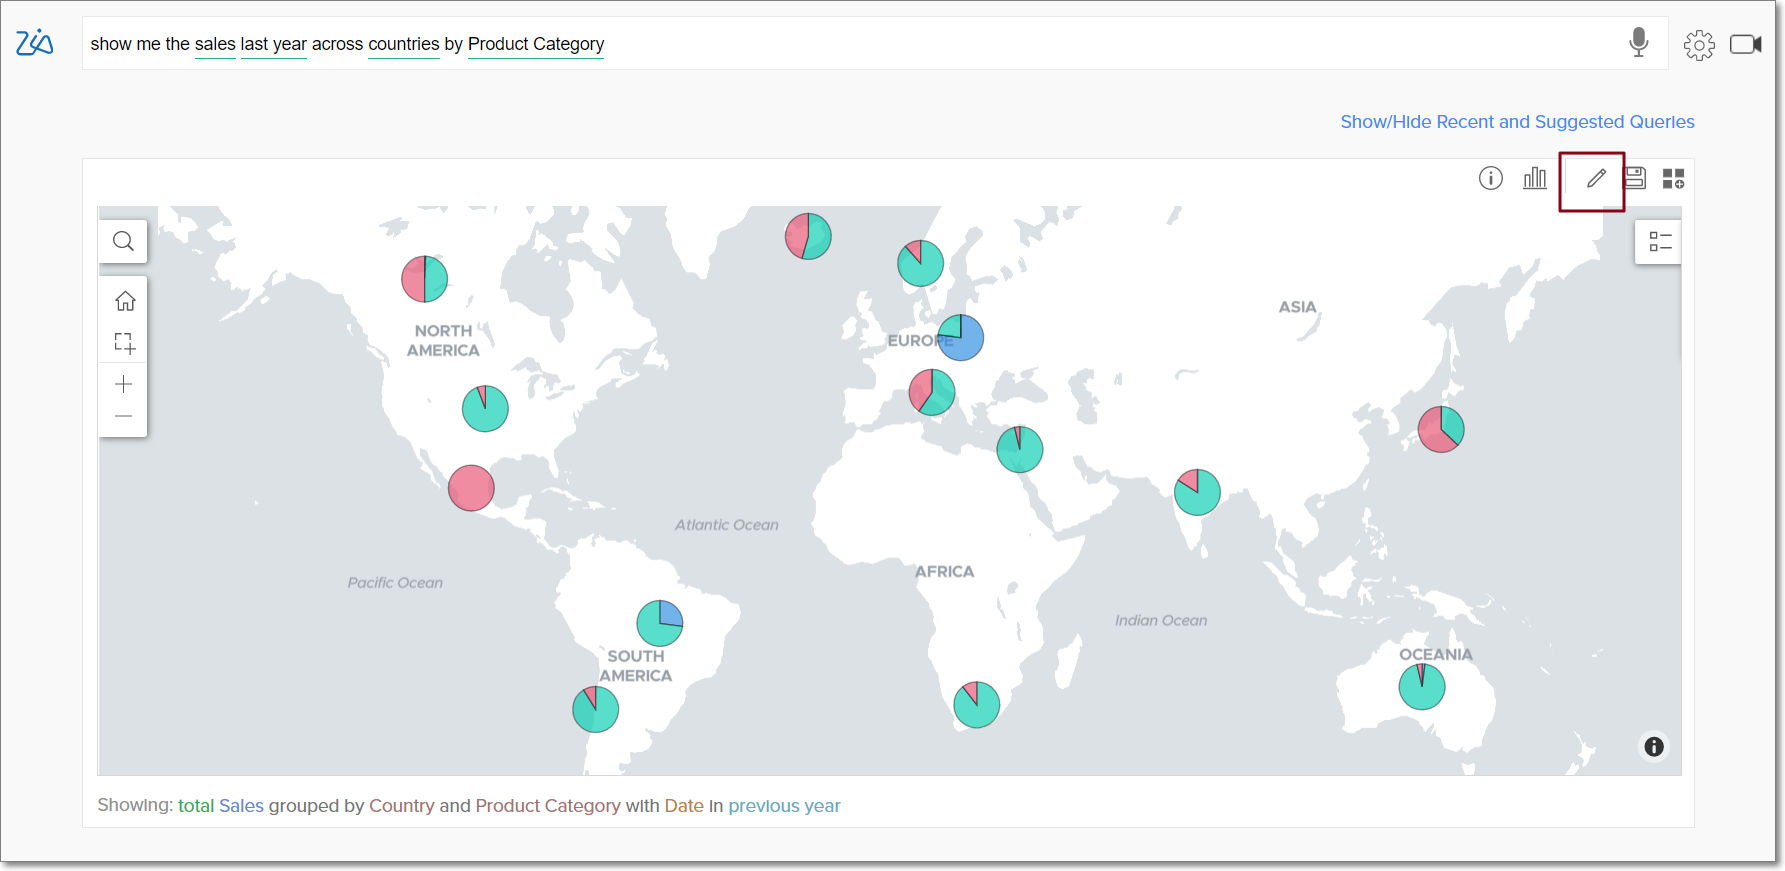
Task: Open the chart info icon
Action: coord(1490,178)
